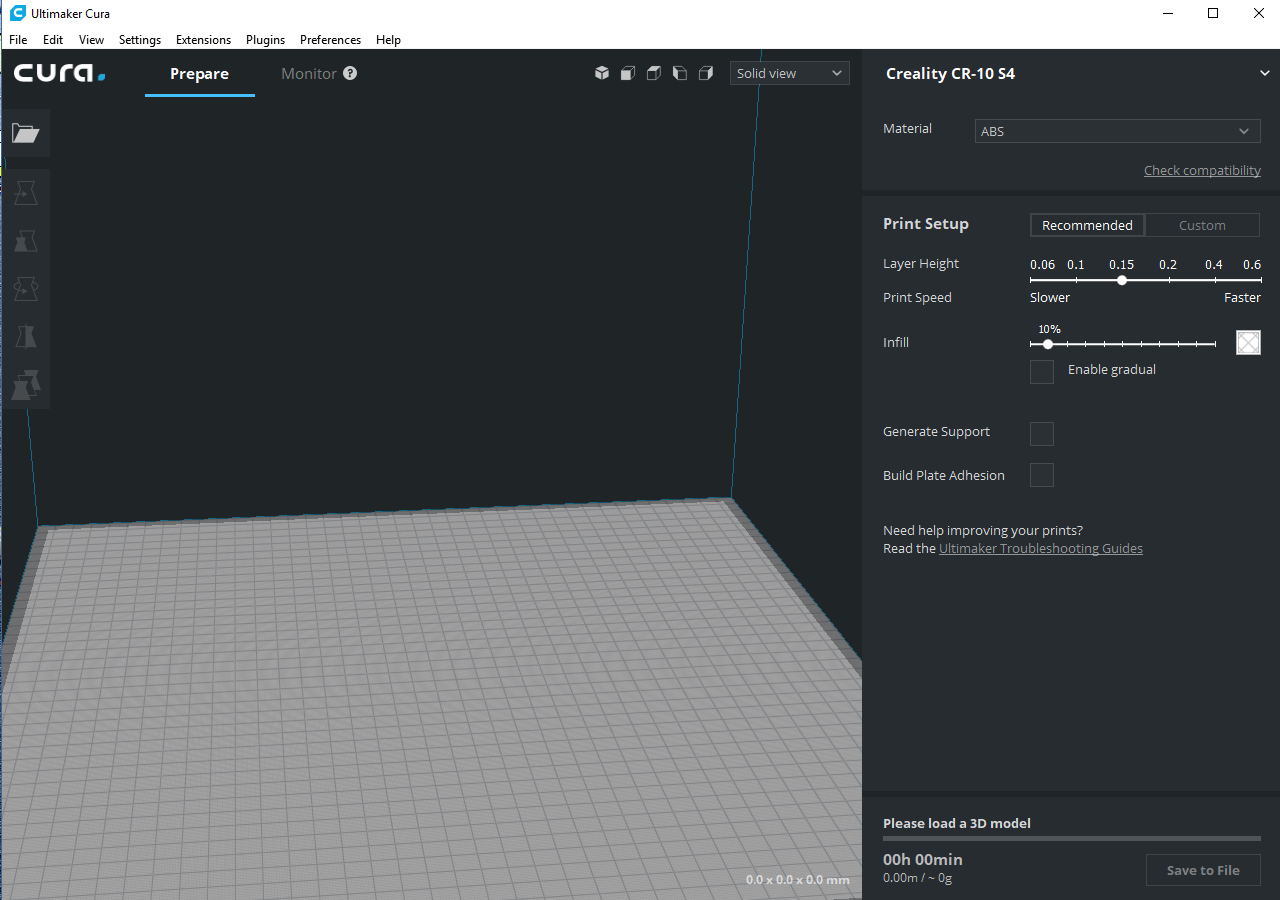
Task: Select the Mirror tool
Action: point(25,336)
